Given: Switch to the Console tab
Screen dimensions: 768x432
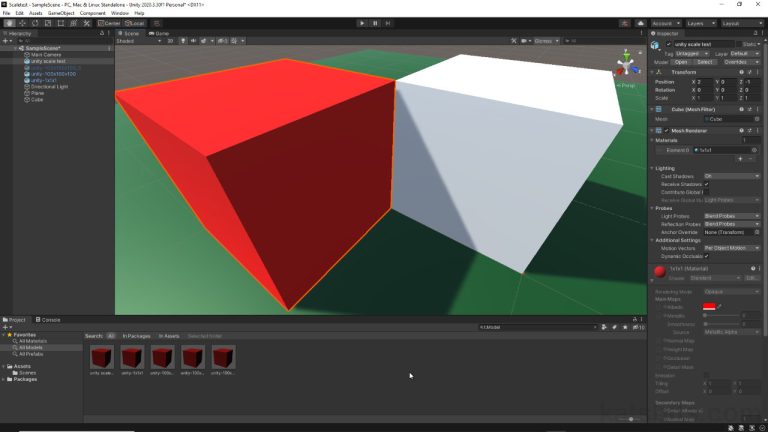Looking at the screenshot, I should click(51, 319).
